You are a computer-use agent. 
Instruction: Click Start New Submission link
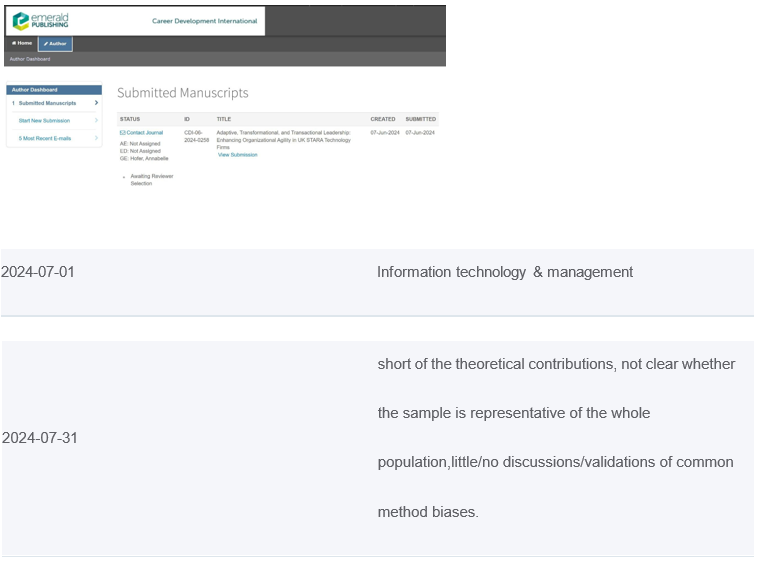44,121
